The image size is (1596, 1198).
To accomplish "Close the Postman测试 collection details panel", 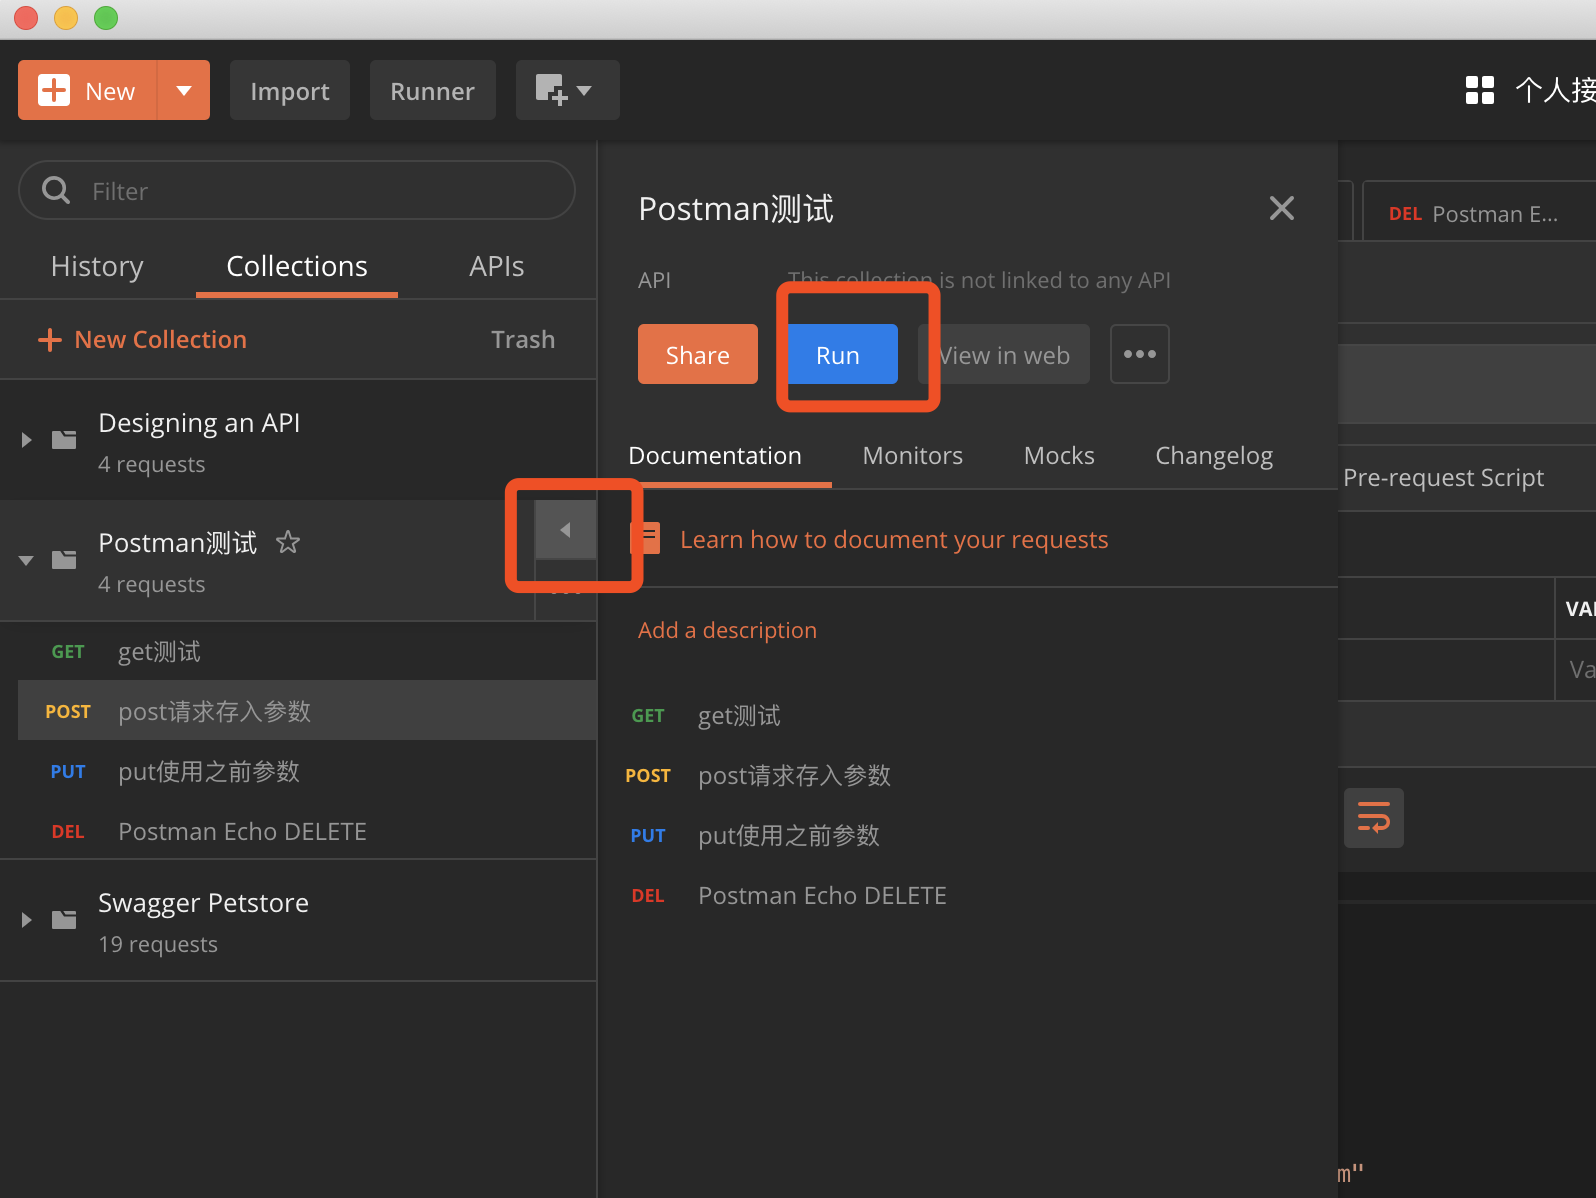I will point(1281,208).
